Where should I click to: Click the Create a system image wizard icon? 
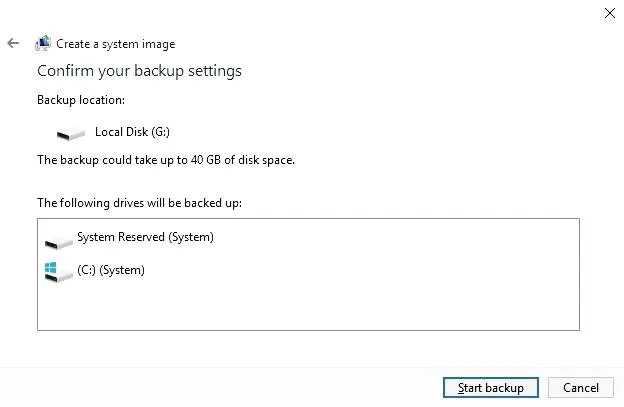tap(43, 43)
